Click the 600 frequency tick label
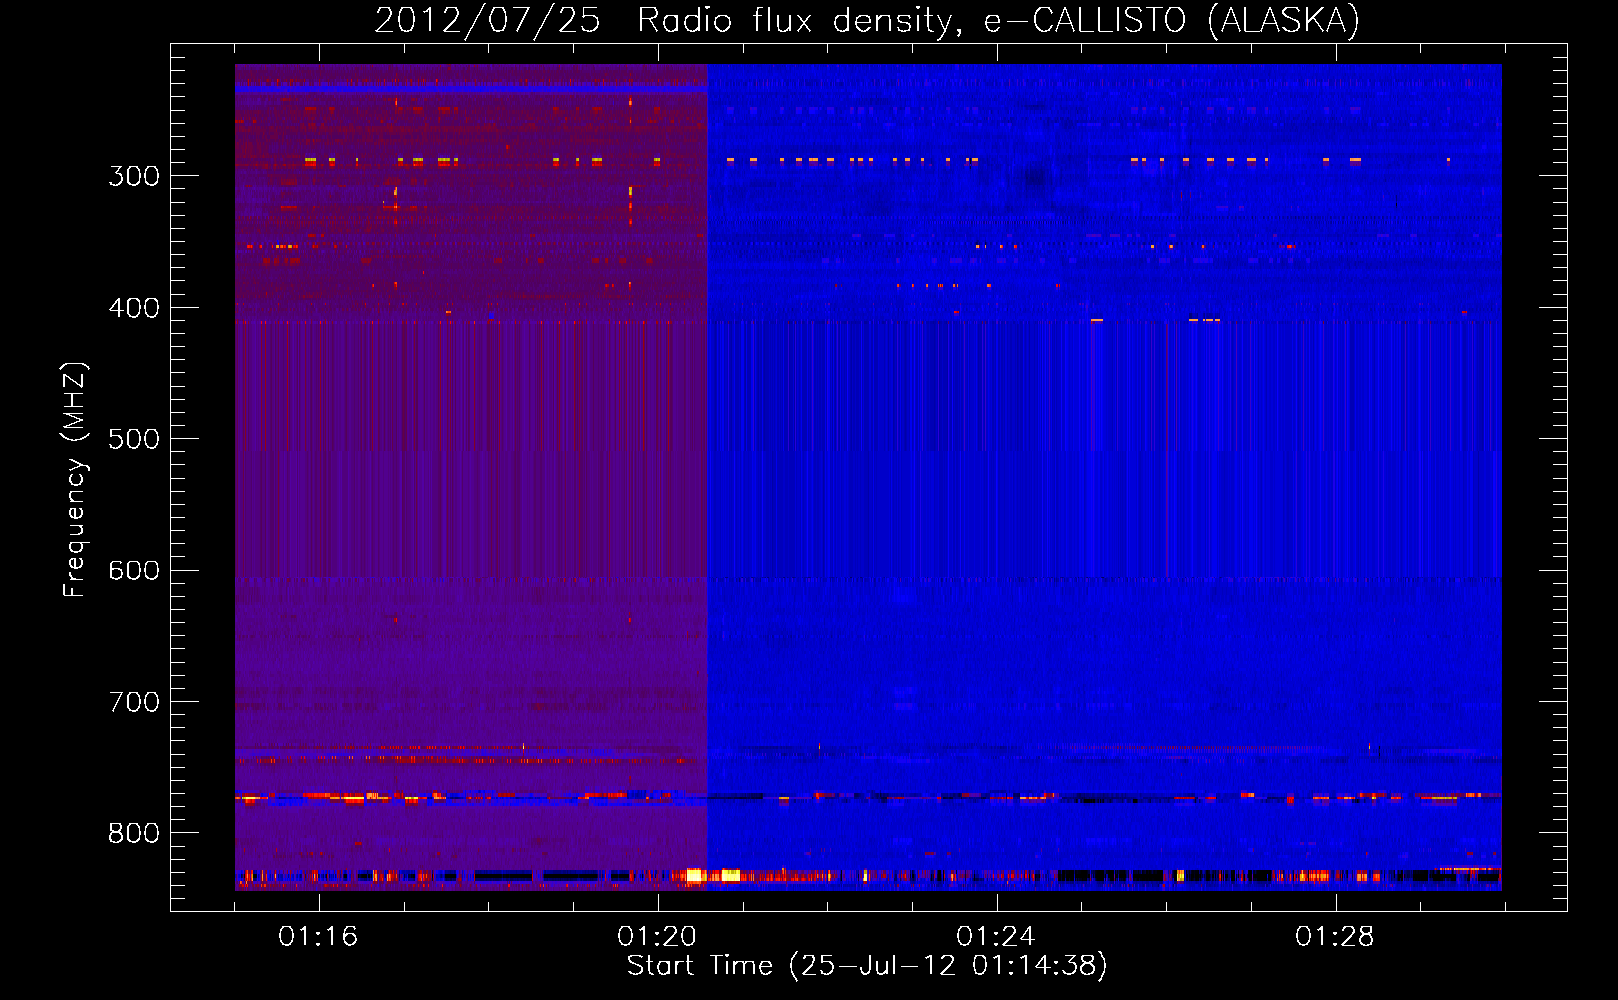This screenshot has height=1000, width=1618. coord(134,571)
